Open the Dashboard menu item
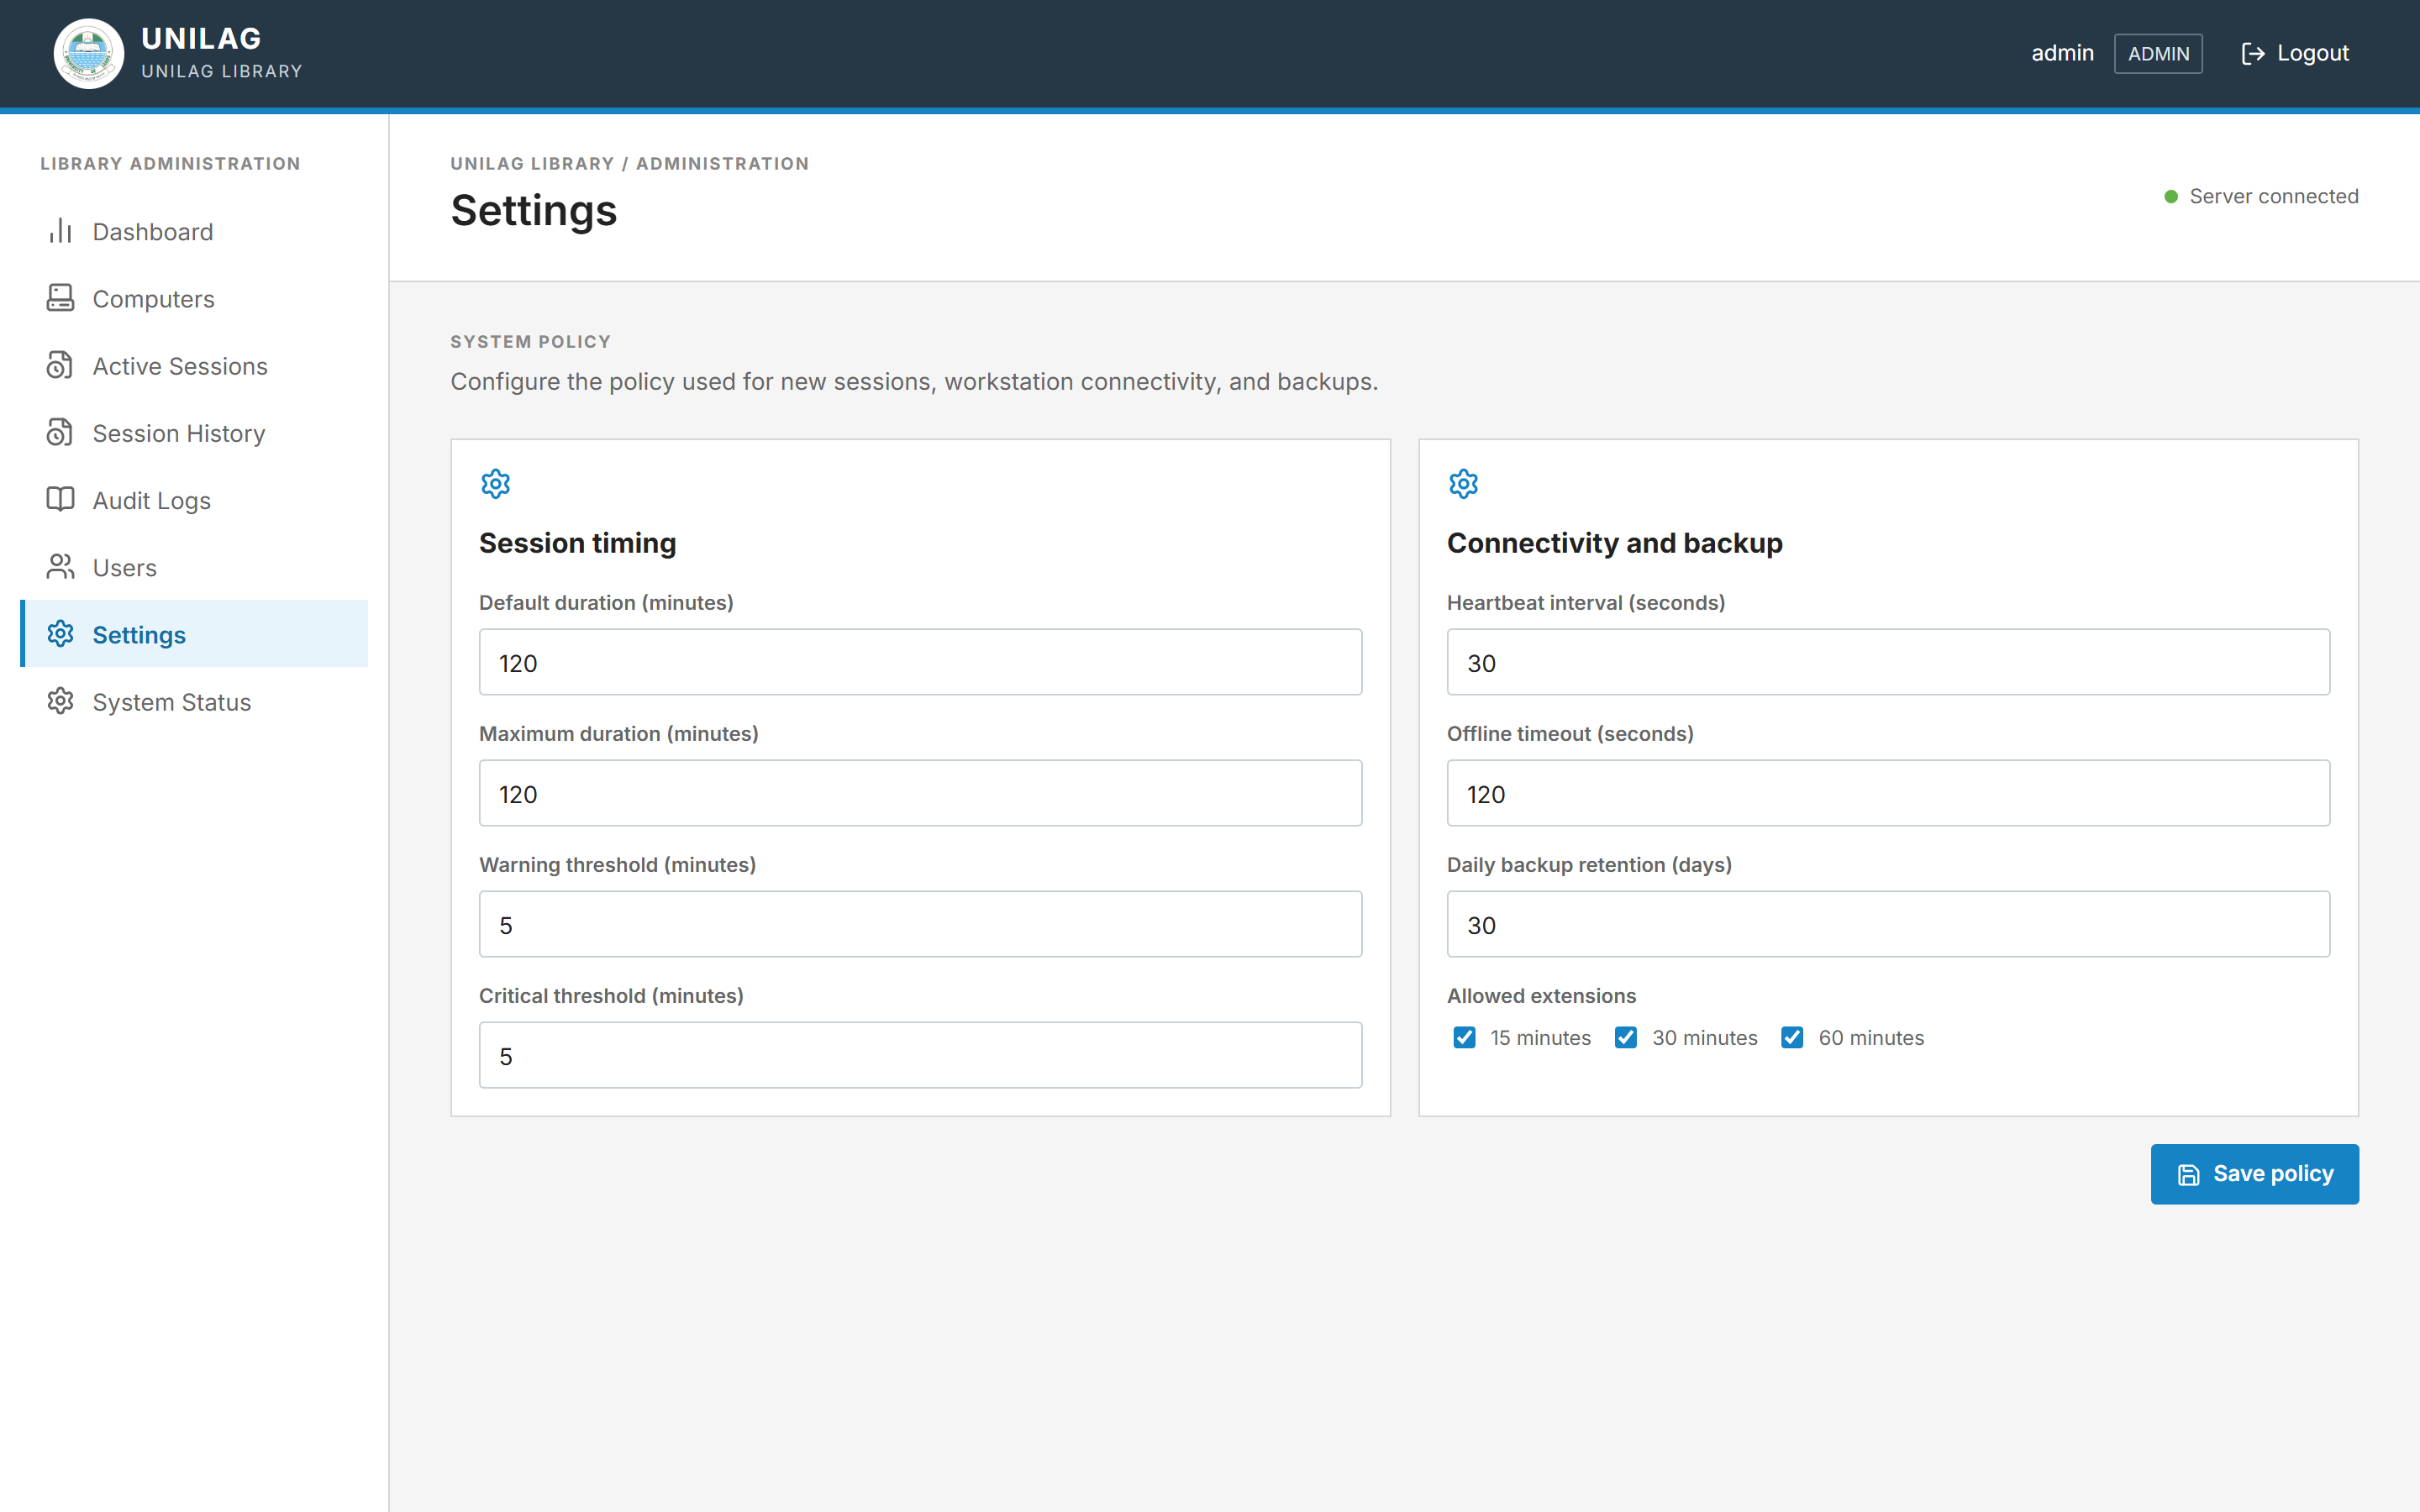 click(x=194, y=231)
